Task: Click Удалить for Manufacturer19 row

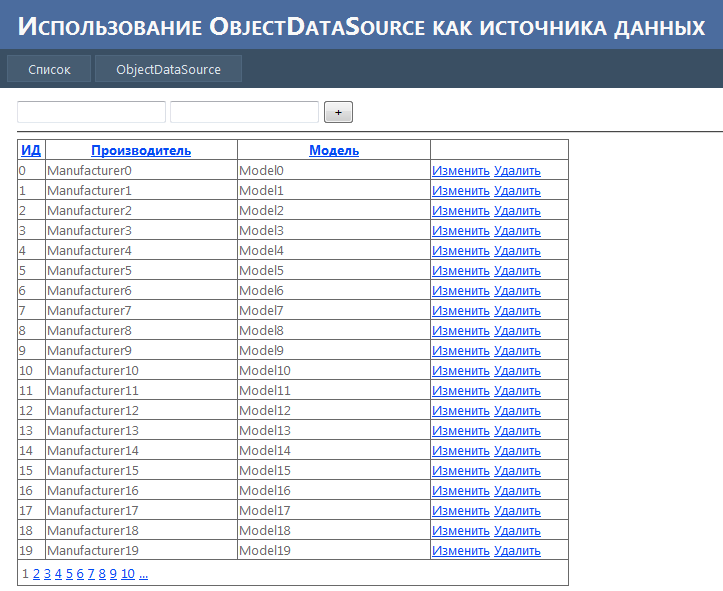Action: click(x=517, y=550)
